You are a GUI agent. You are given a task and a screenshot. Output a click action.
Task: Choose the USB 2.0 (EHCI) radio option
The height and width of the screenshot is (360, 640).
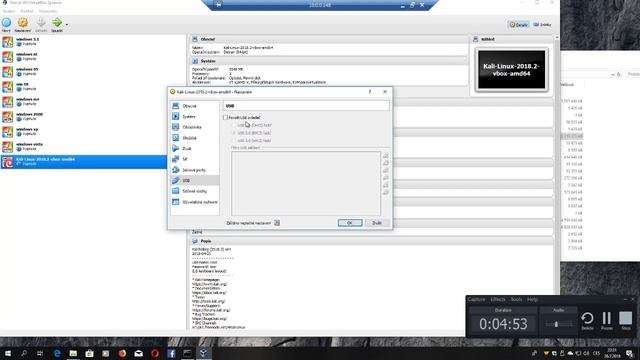click(234, 133)
